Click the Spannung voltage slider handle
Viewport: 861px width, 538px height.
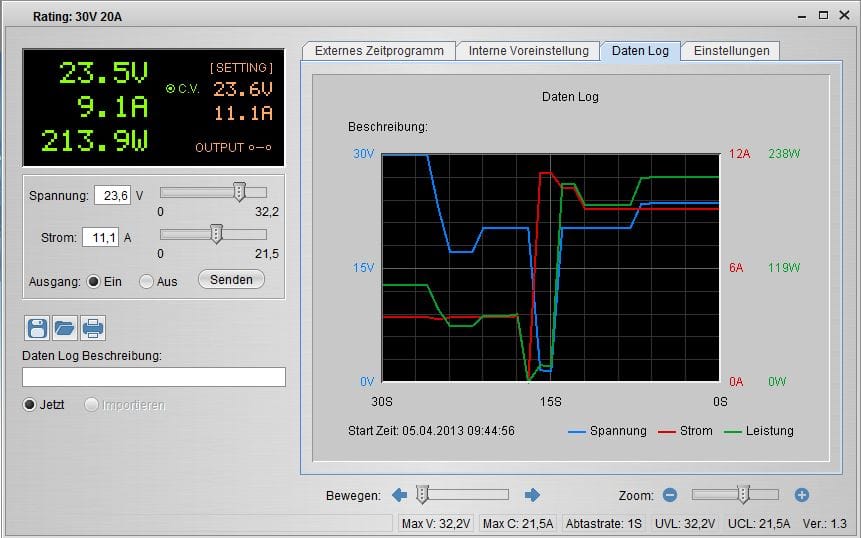coord(239,192)
